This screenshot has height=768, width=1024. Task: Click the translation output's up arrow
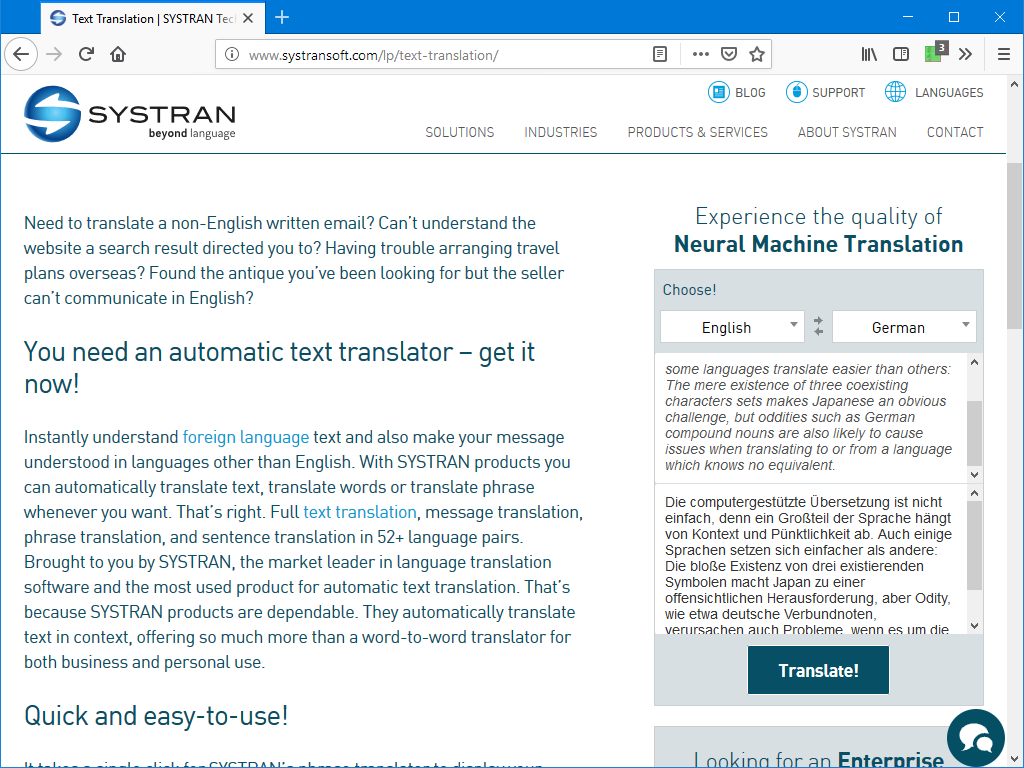(x=974, y=494)
